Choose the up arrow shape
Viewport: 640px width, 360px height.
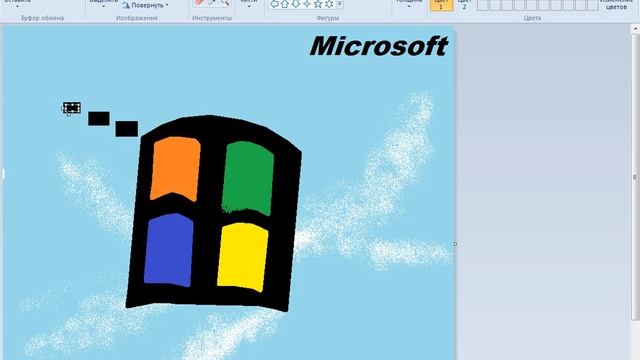pos(285,4)
